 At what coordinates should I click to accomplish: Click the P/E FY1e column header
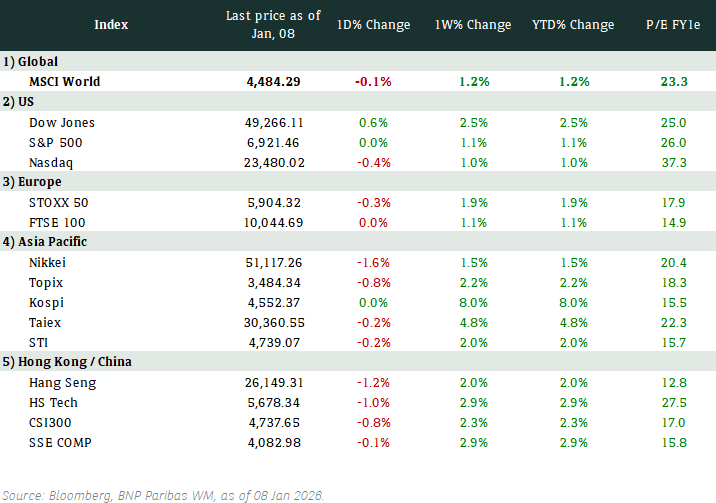click(x=668, y=25)
